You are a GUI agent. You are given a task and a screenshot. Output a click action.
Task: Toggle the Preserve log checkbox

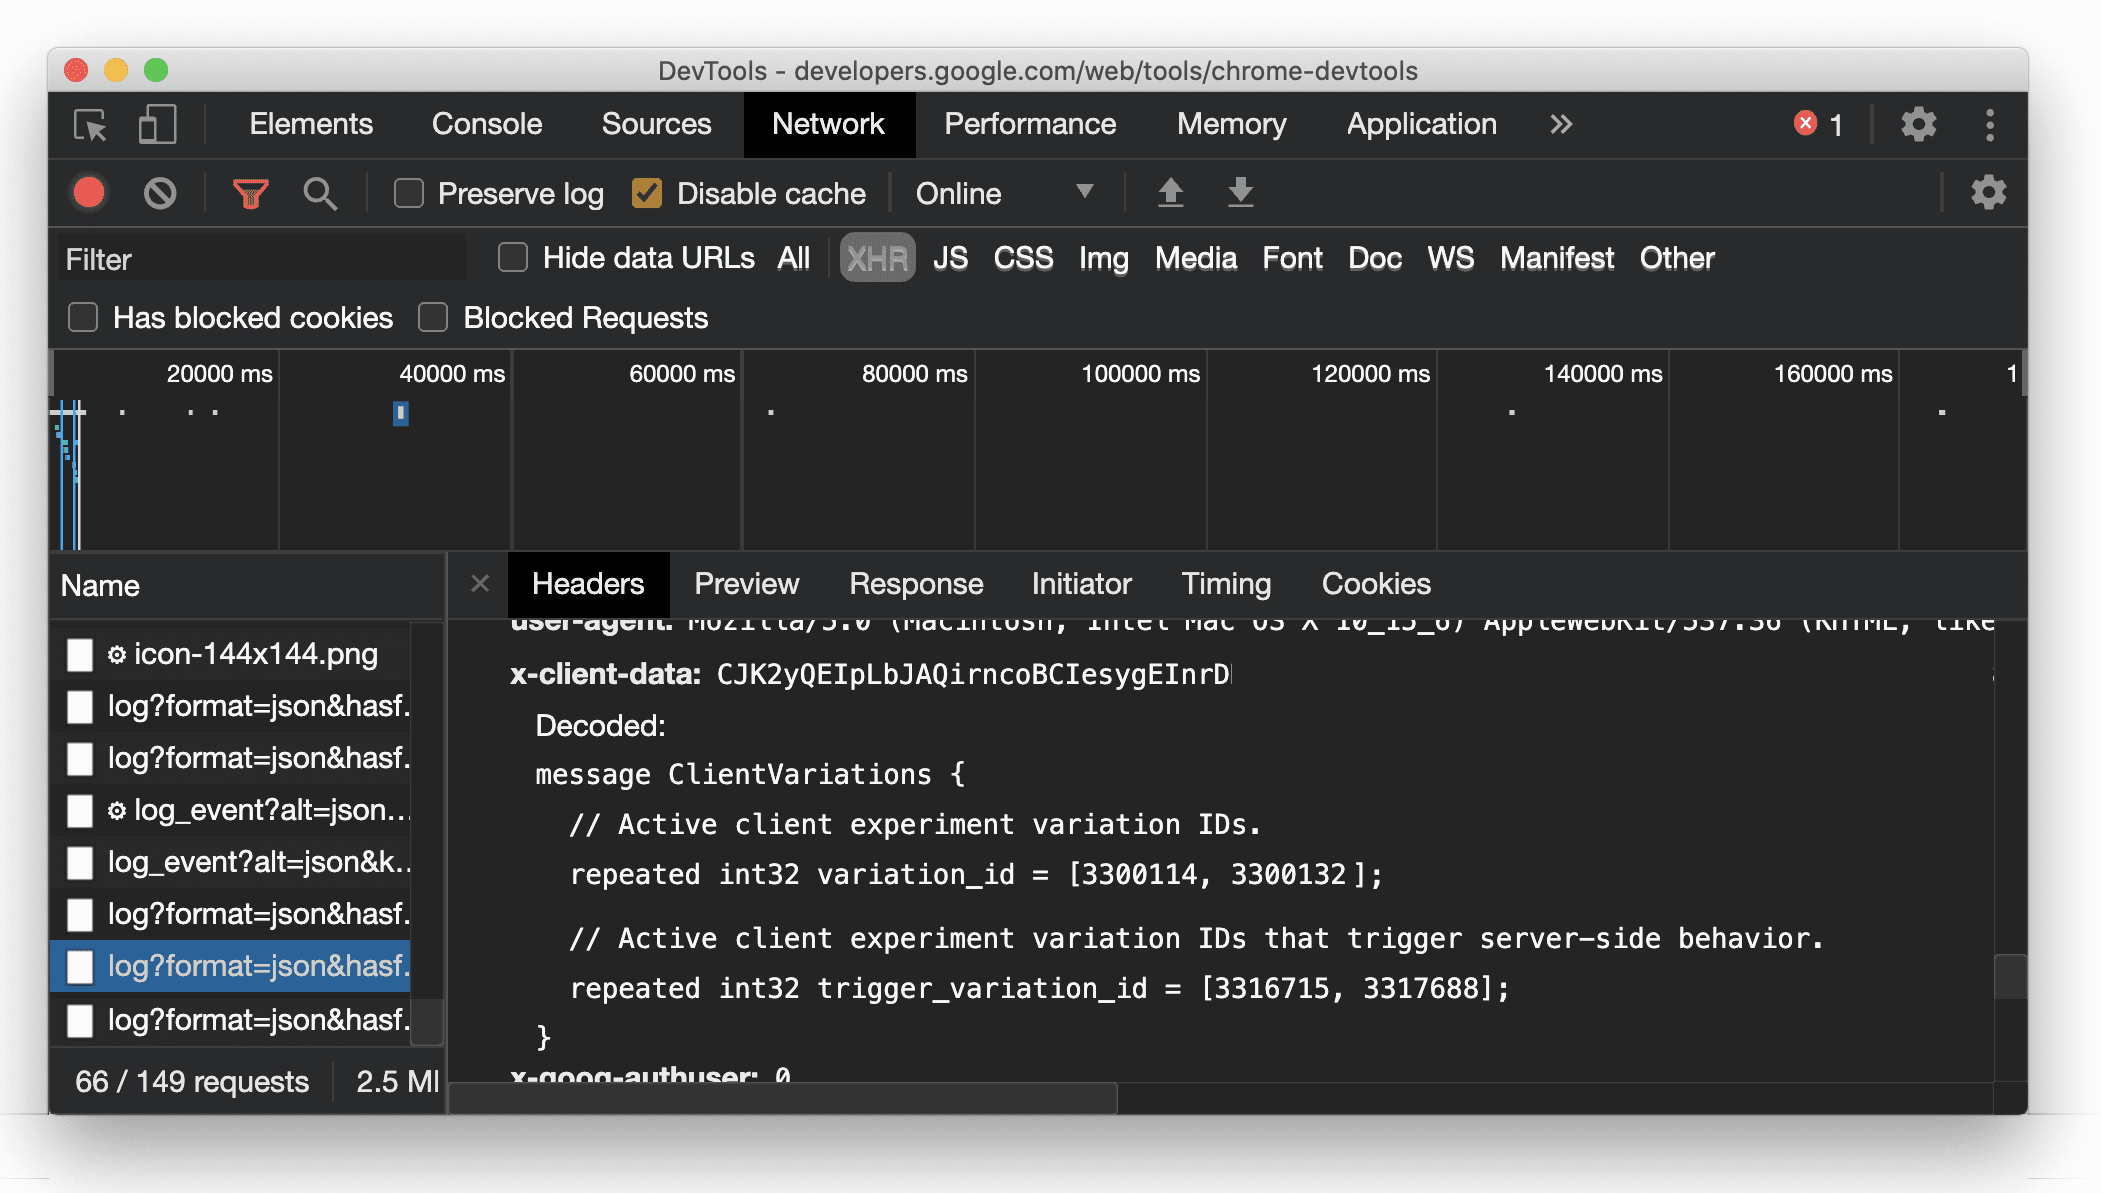point(408,193)
